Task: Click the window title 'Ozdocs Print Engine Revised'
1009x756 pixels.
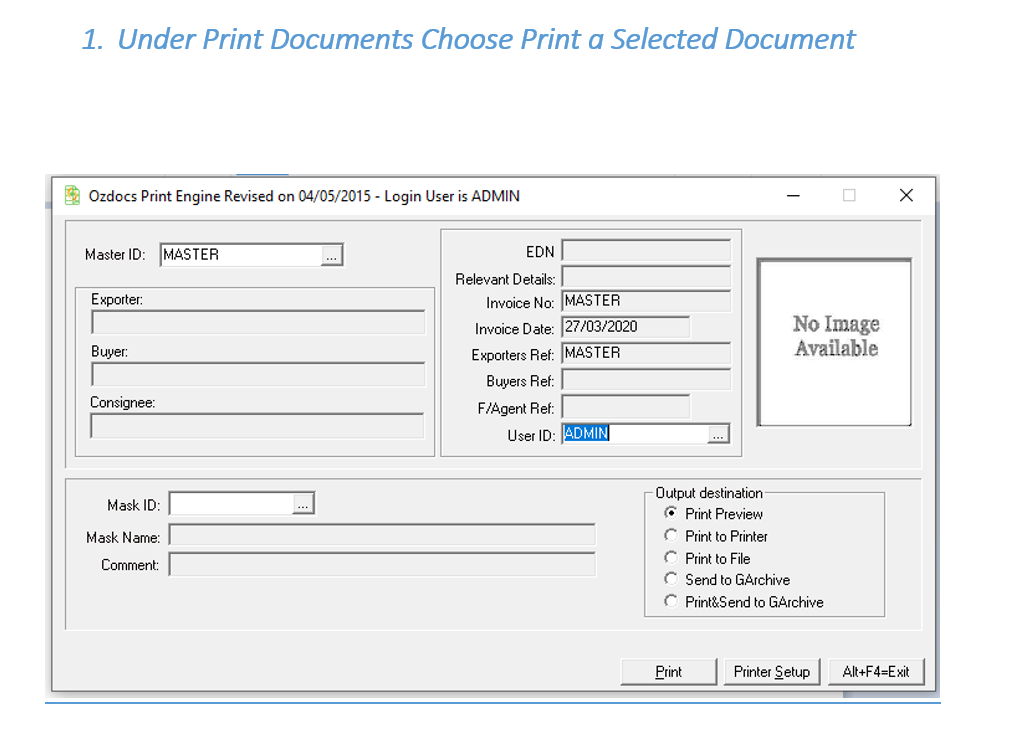Action: click(x=180, y=196)
